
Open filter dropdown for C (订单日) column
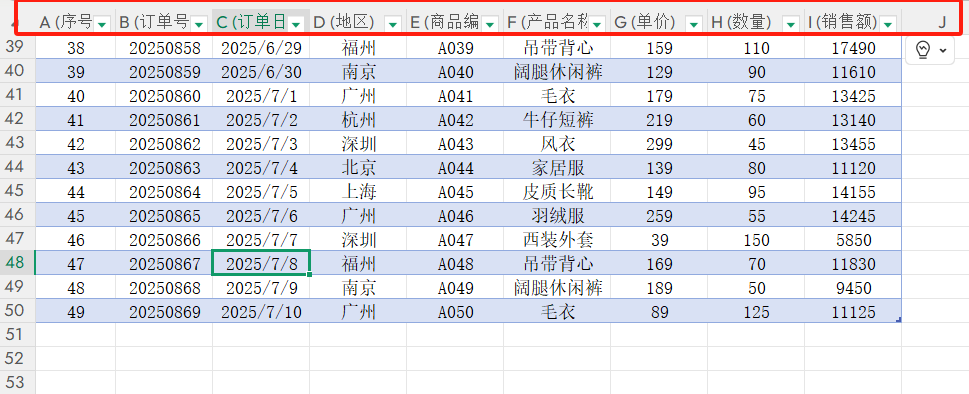pos(296,24)
